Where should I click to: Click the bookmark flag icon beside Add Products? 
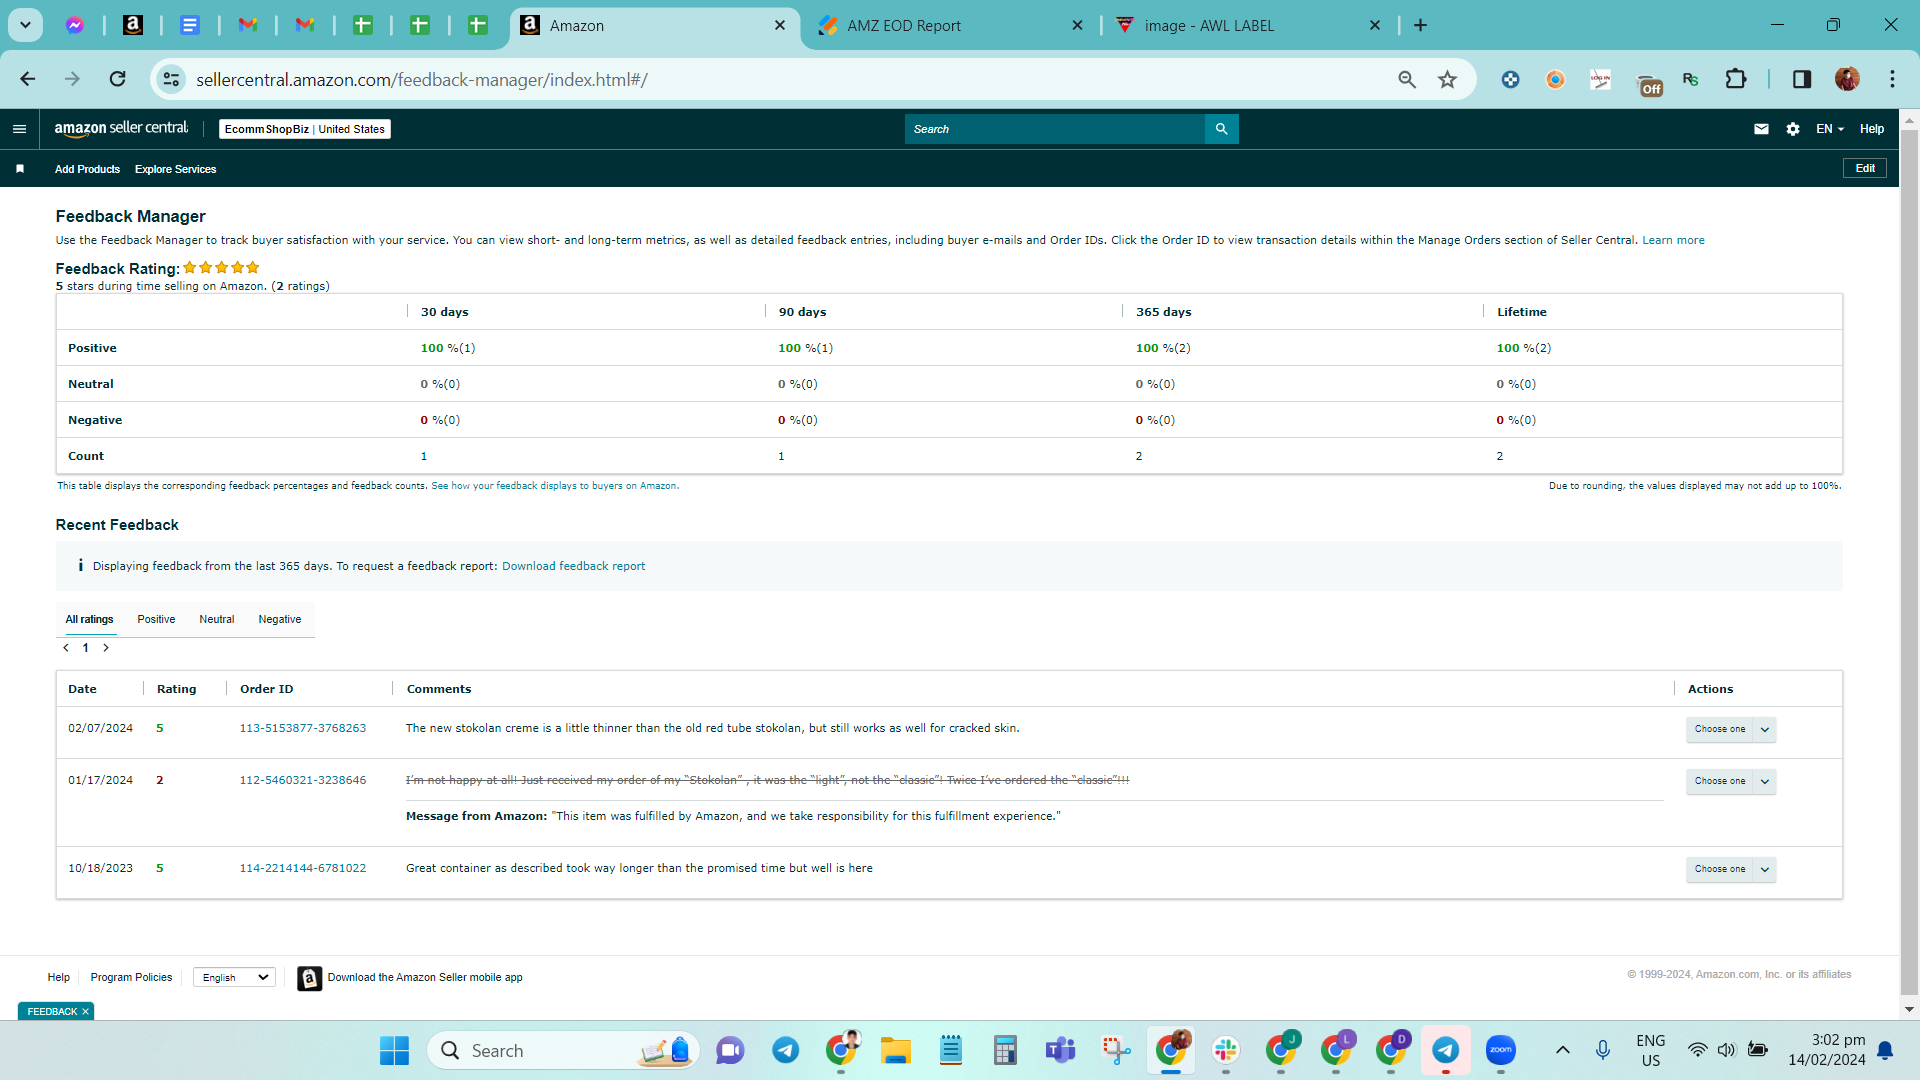click(x=20, y=169)
